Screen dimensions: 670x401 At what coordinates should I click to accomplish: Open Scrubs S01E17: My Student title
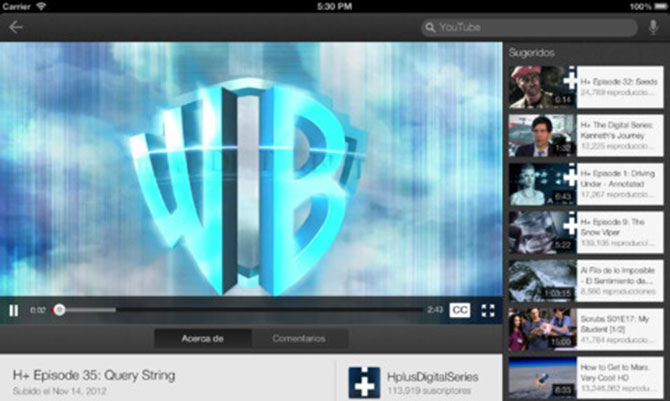(614, 324)
